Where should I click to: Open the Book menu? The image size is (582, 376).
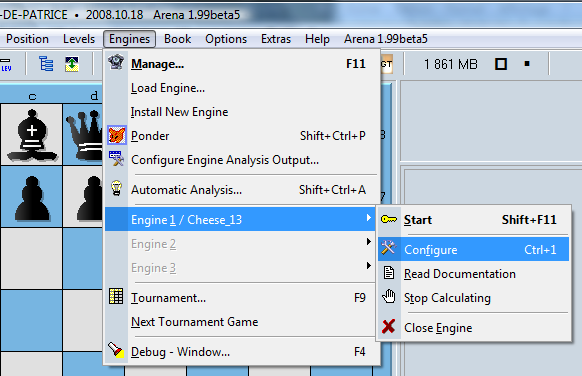[177, 39]
